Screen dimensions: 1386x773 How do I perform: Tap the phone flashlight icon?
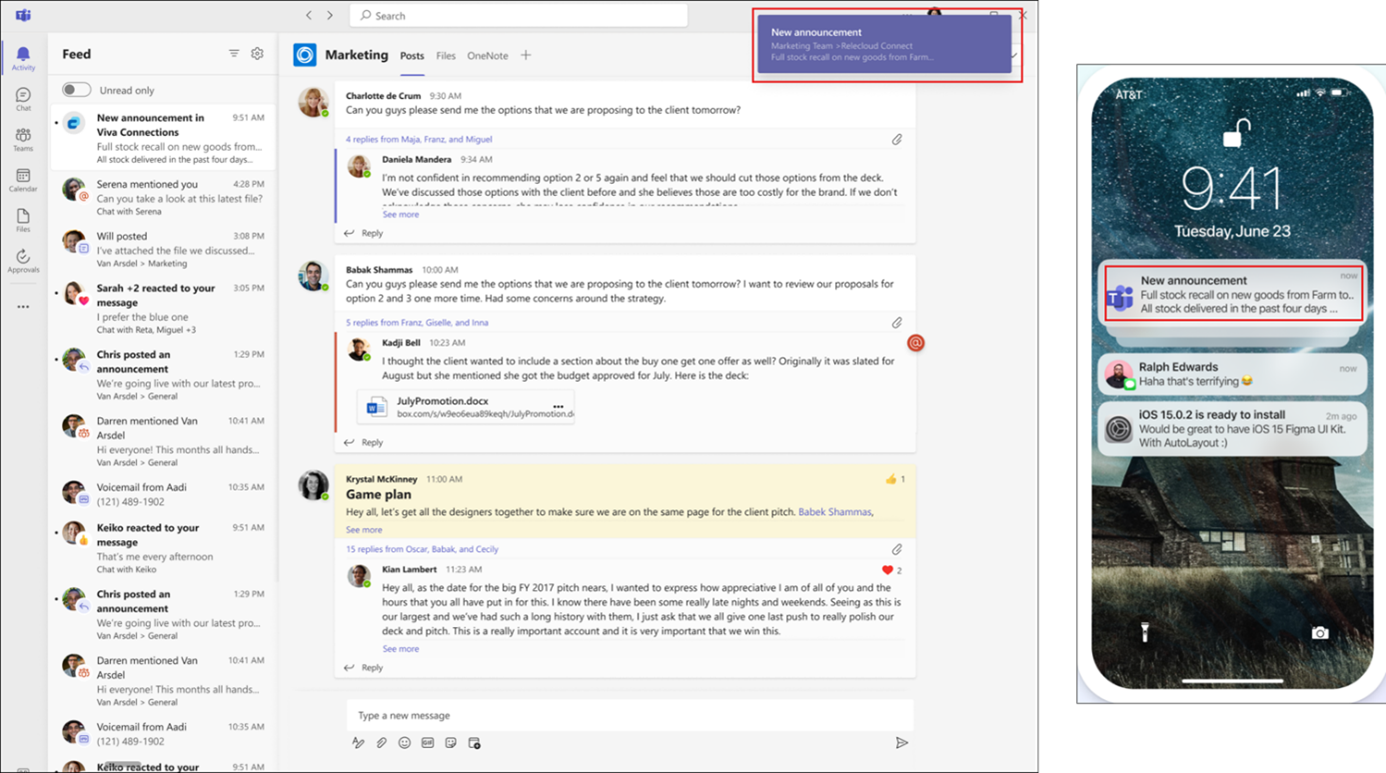point(1145,632)
